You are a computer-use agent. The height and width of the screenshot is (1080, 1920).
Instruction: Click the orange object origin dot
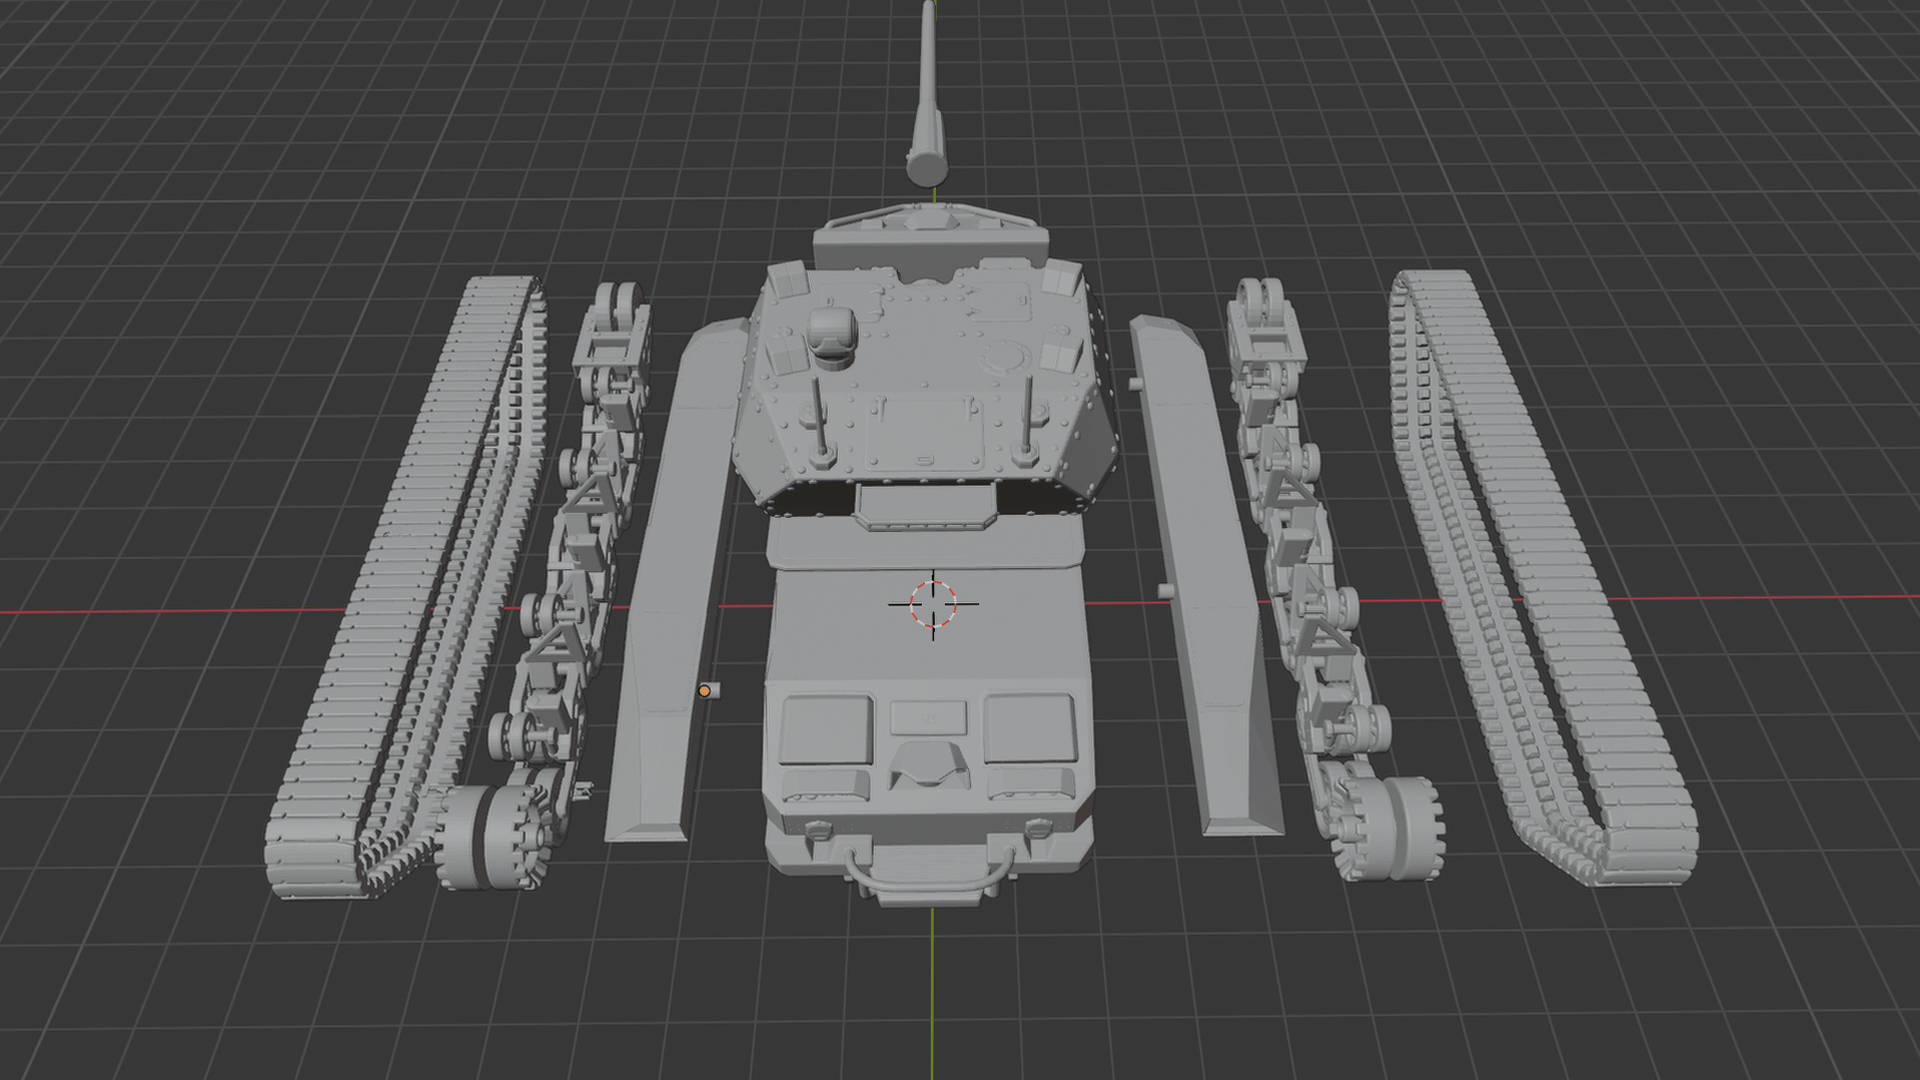tap(704, 691)
